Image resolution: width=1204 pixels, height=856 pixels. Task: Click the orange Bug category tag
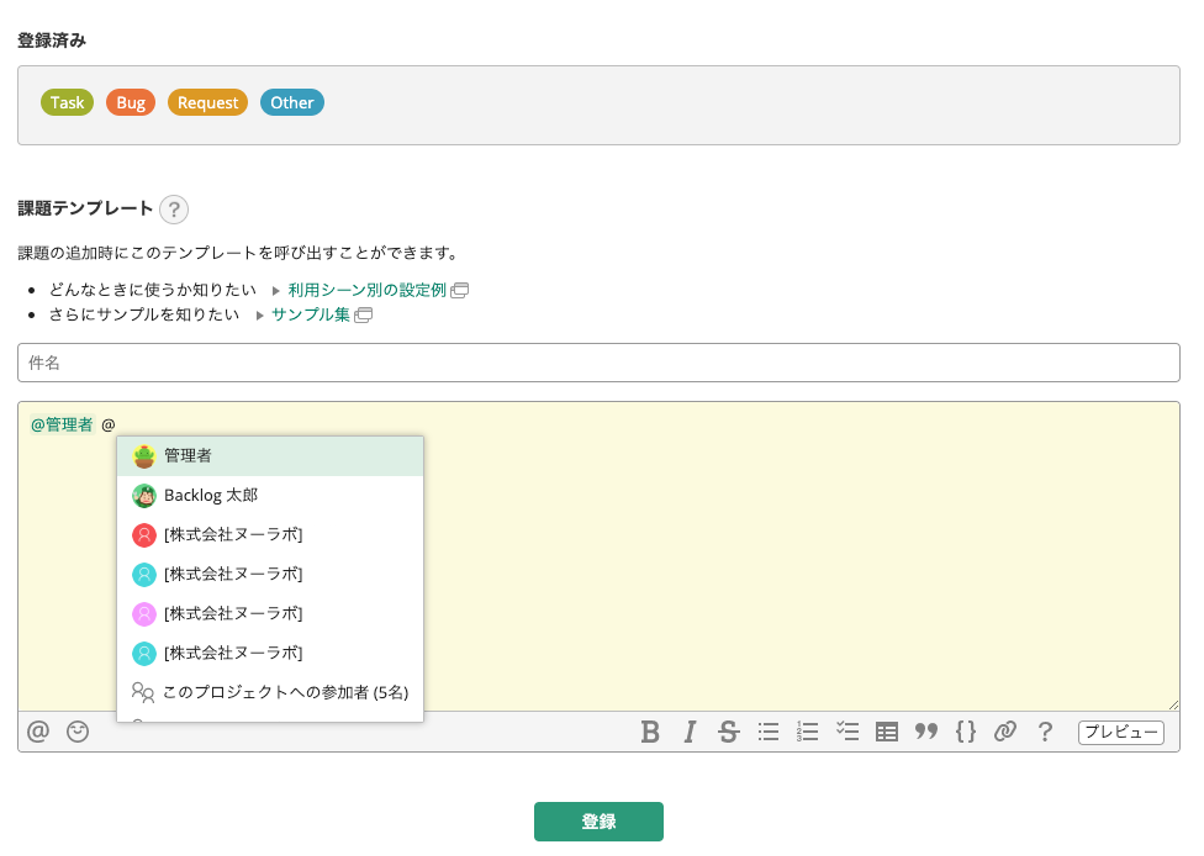pos(131,103)
